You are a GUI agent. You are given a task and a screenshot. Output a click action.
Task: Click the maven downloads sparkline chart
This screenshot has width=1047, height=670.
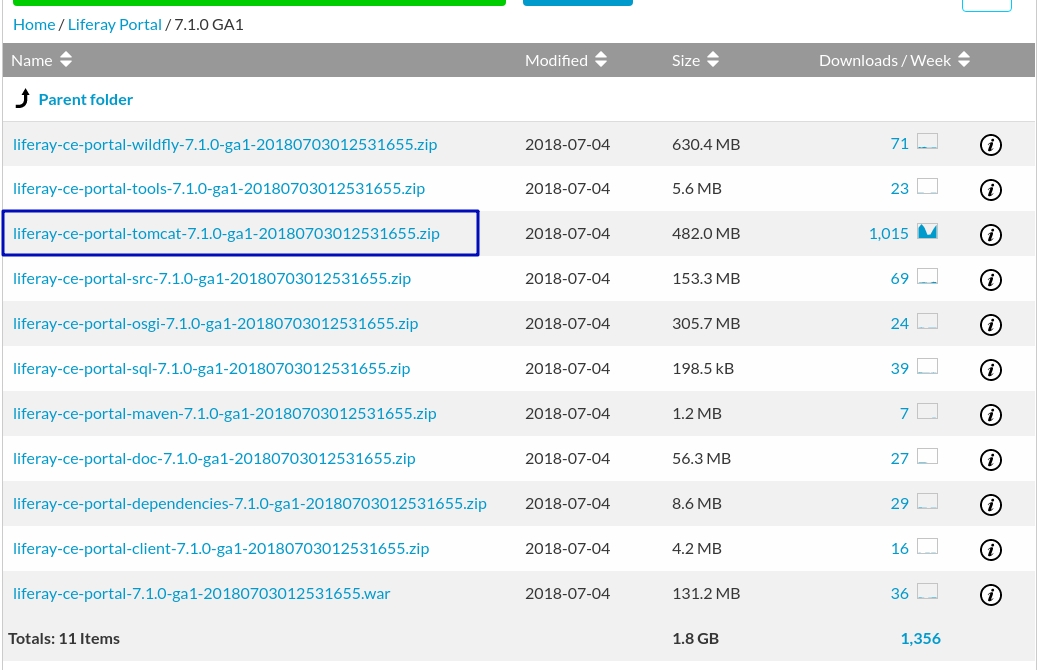[927, 411]
